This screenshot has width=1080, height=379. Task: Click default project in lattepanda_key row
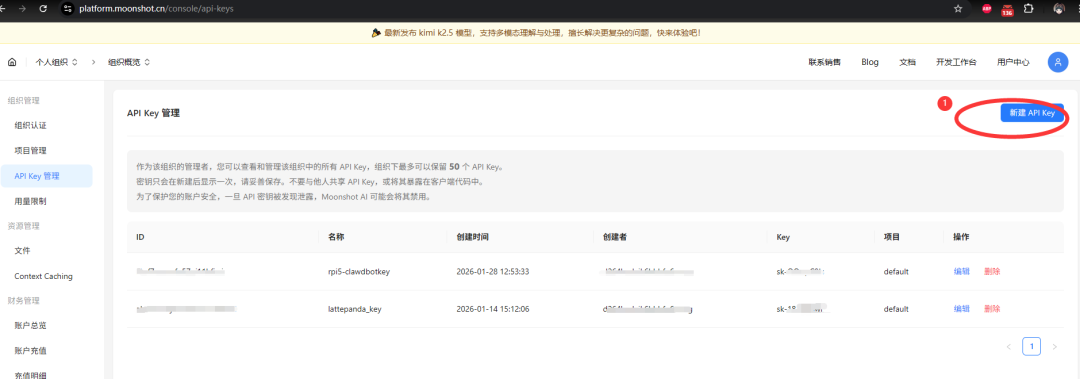[896, 309]
